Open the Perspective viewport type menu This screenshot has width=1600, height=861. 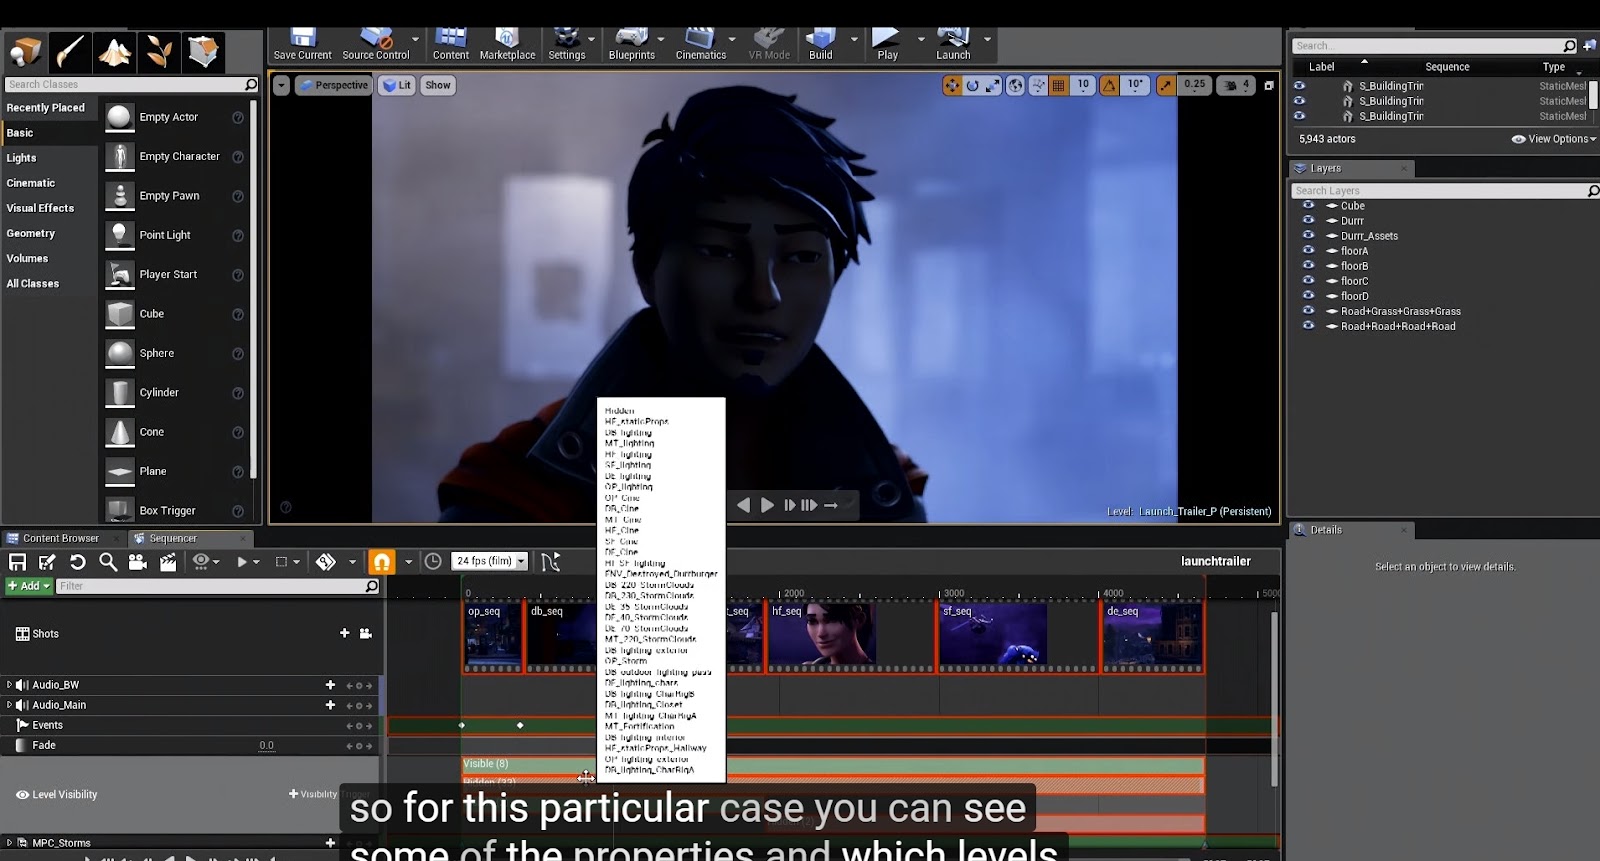coord(334,85)
